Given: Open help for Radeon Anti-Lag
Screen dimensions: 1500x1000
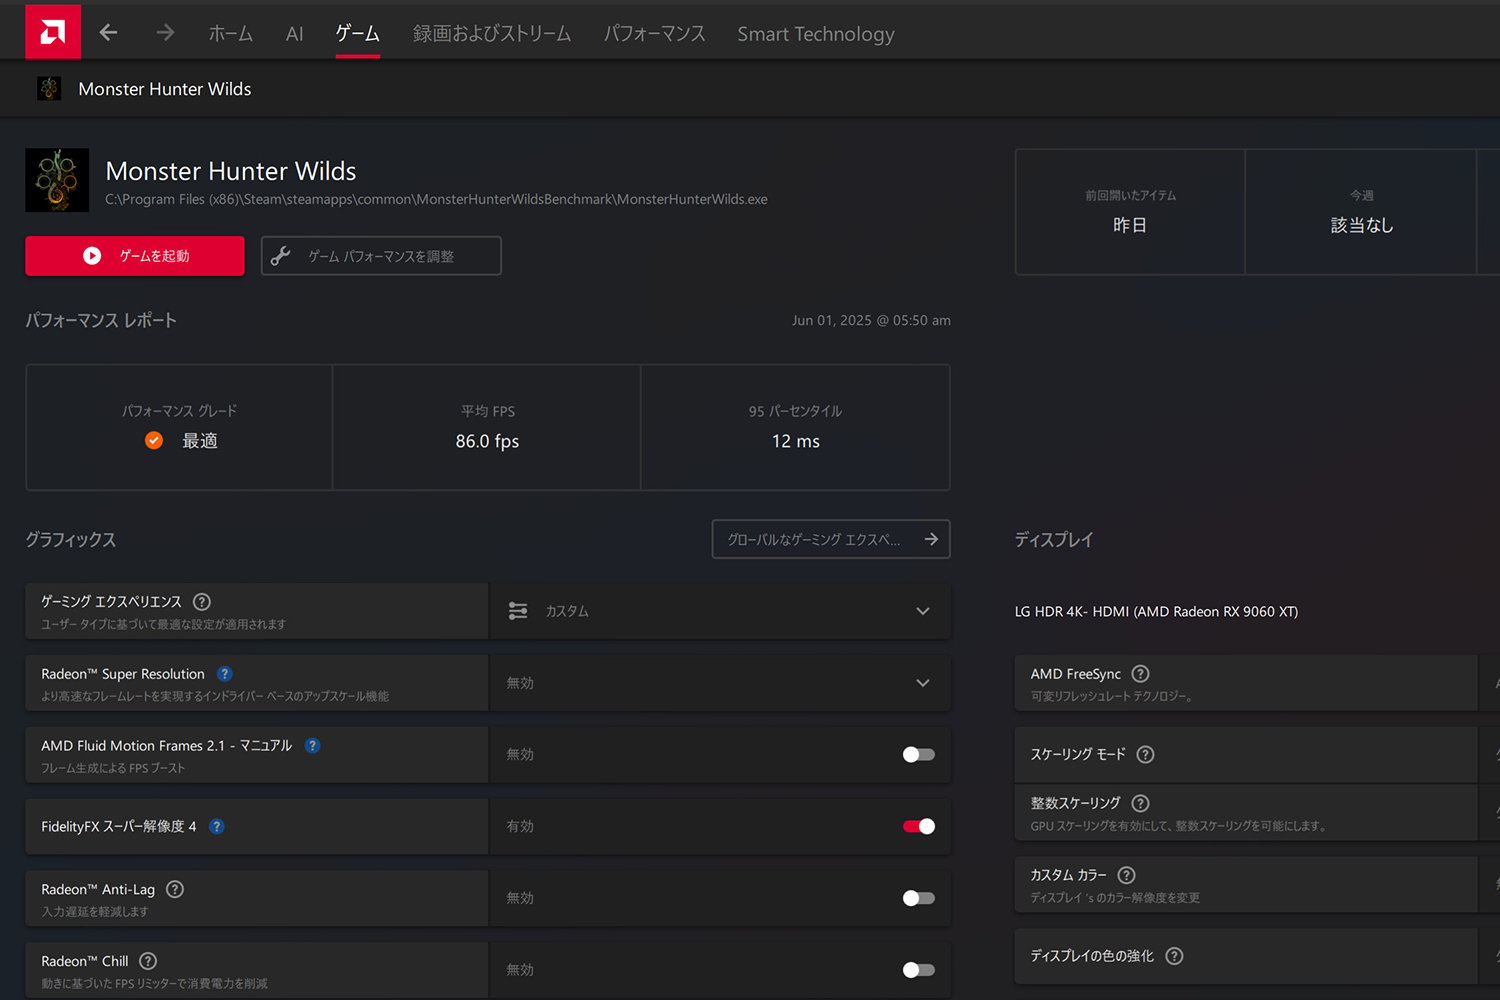Looking at the screenshot, I should 175,889.
